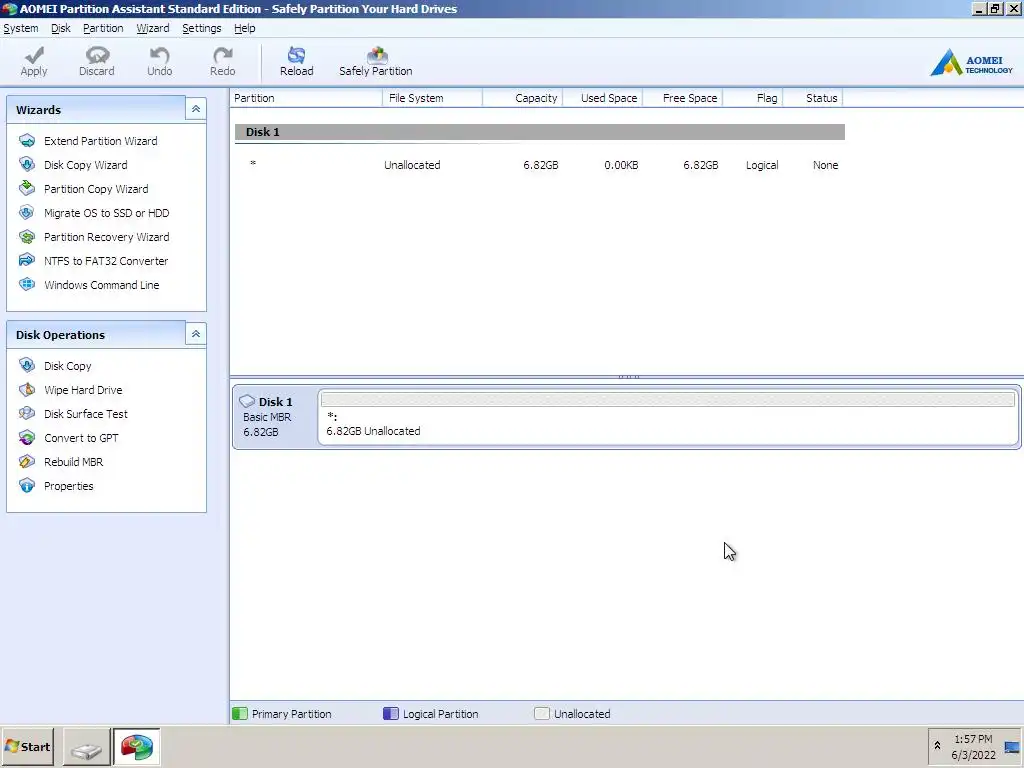This screenshot has height=768, width=1024.
Task: Click the Redo arrow toolbar icon
Action: (x=223, y=55)
